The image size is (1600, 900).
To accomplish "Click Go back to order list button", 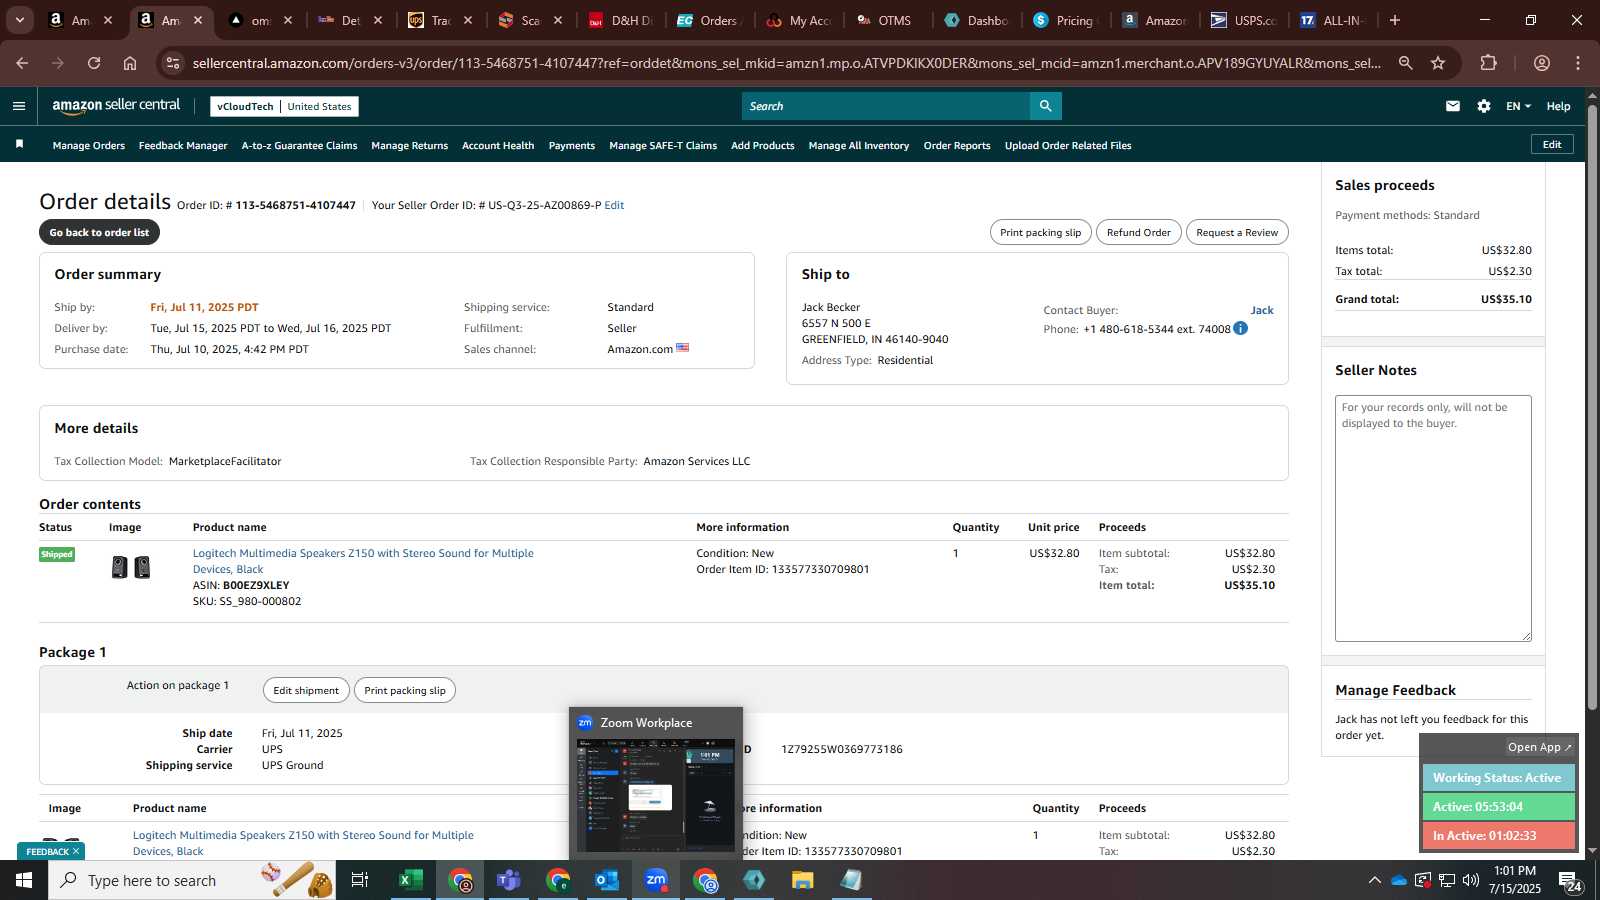I will click(x=99, y=232).
